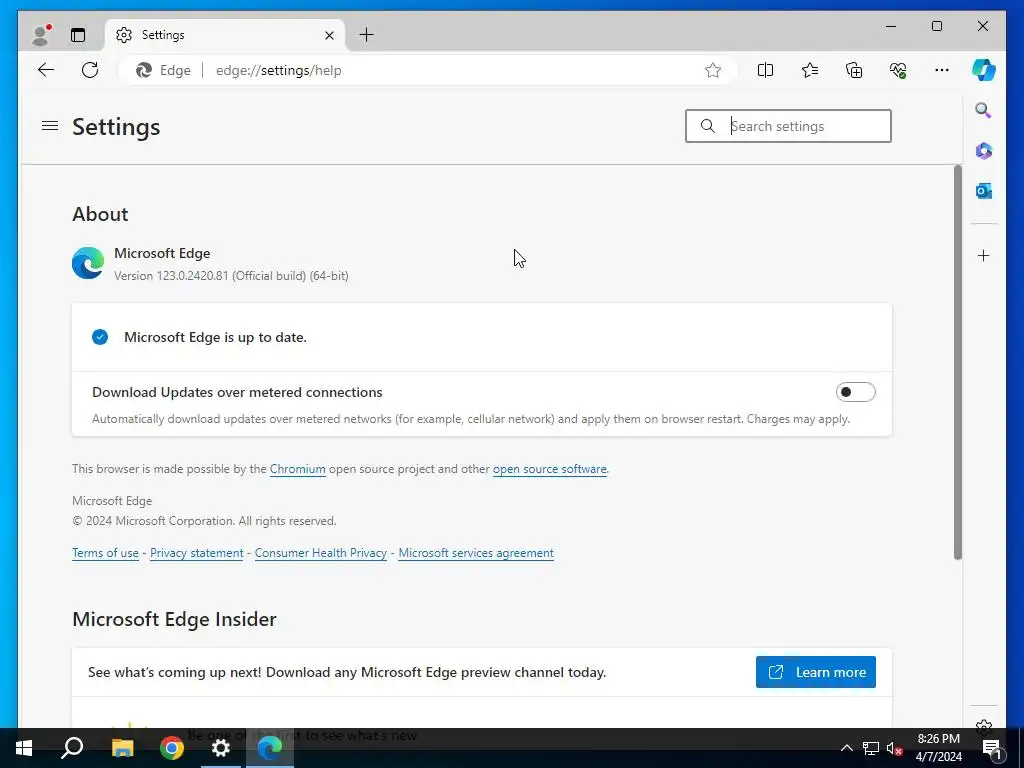
Task: Click the page vertical scrollbar
Action: click(957, 362)
